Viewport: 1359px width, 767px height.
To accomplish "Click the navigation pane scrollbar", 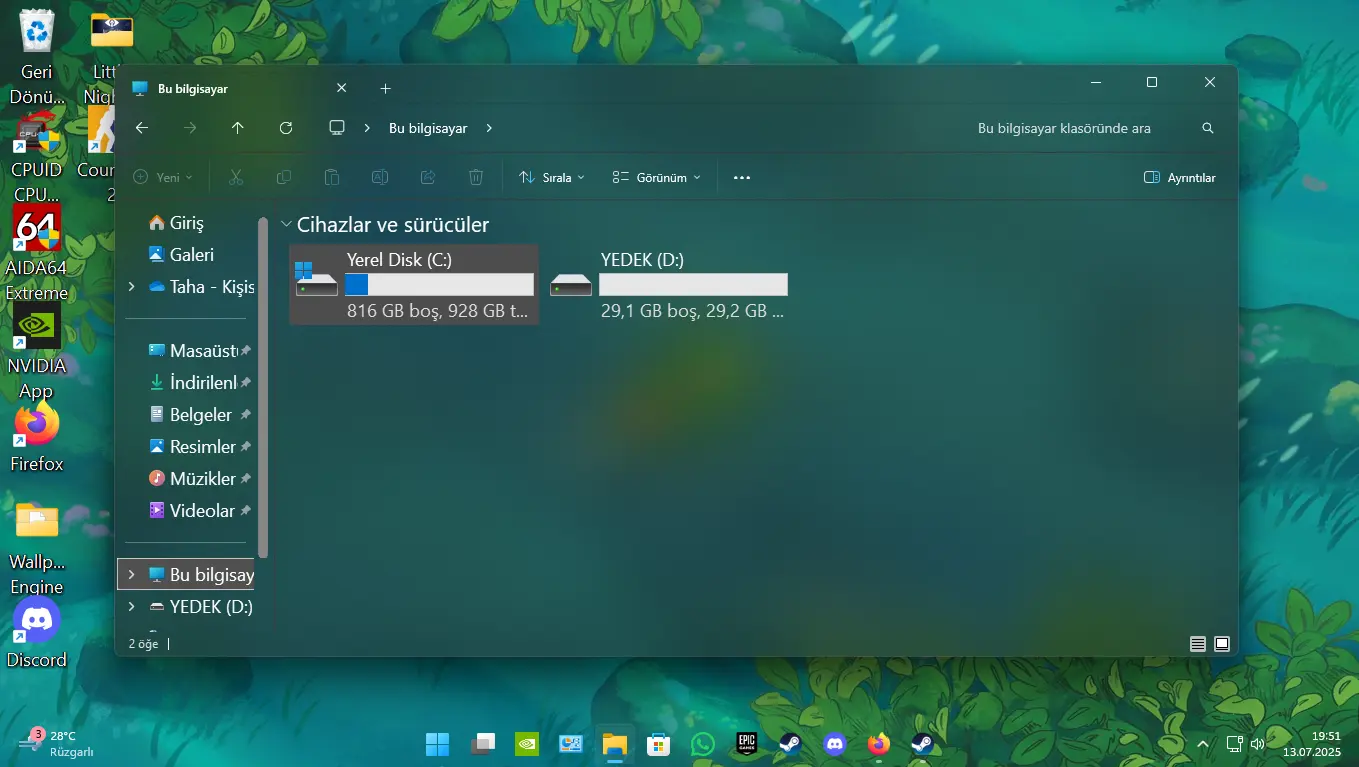I will pos(263,387).
